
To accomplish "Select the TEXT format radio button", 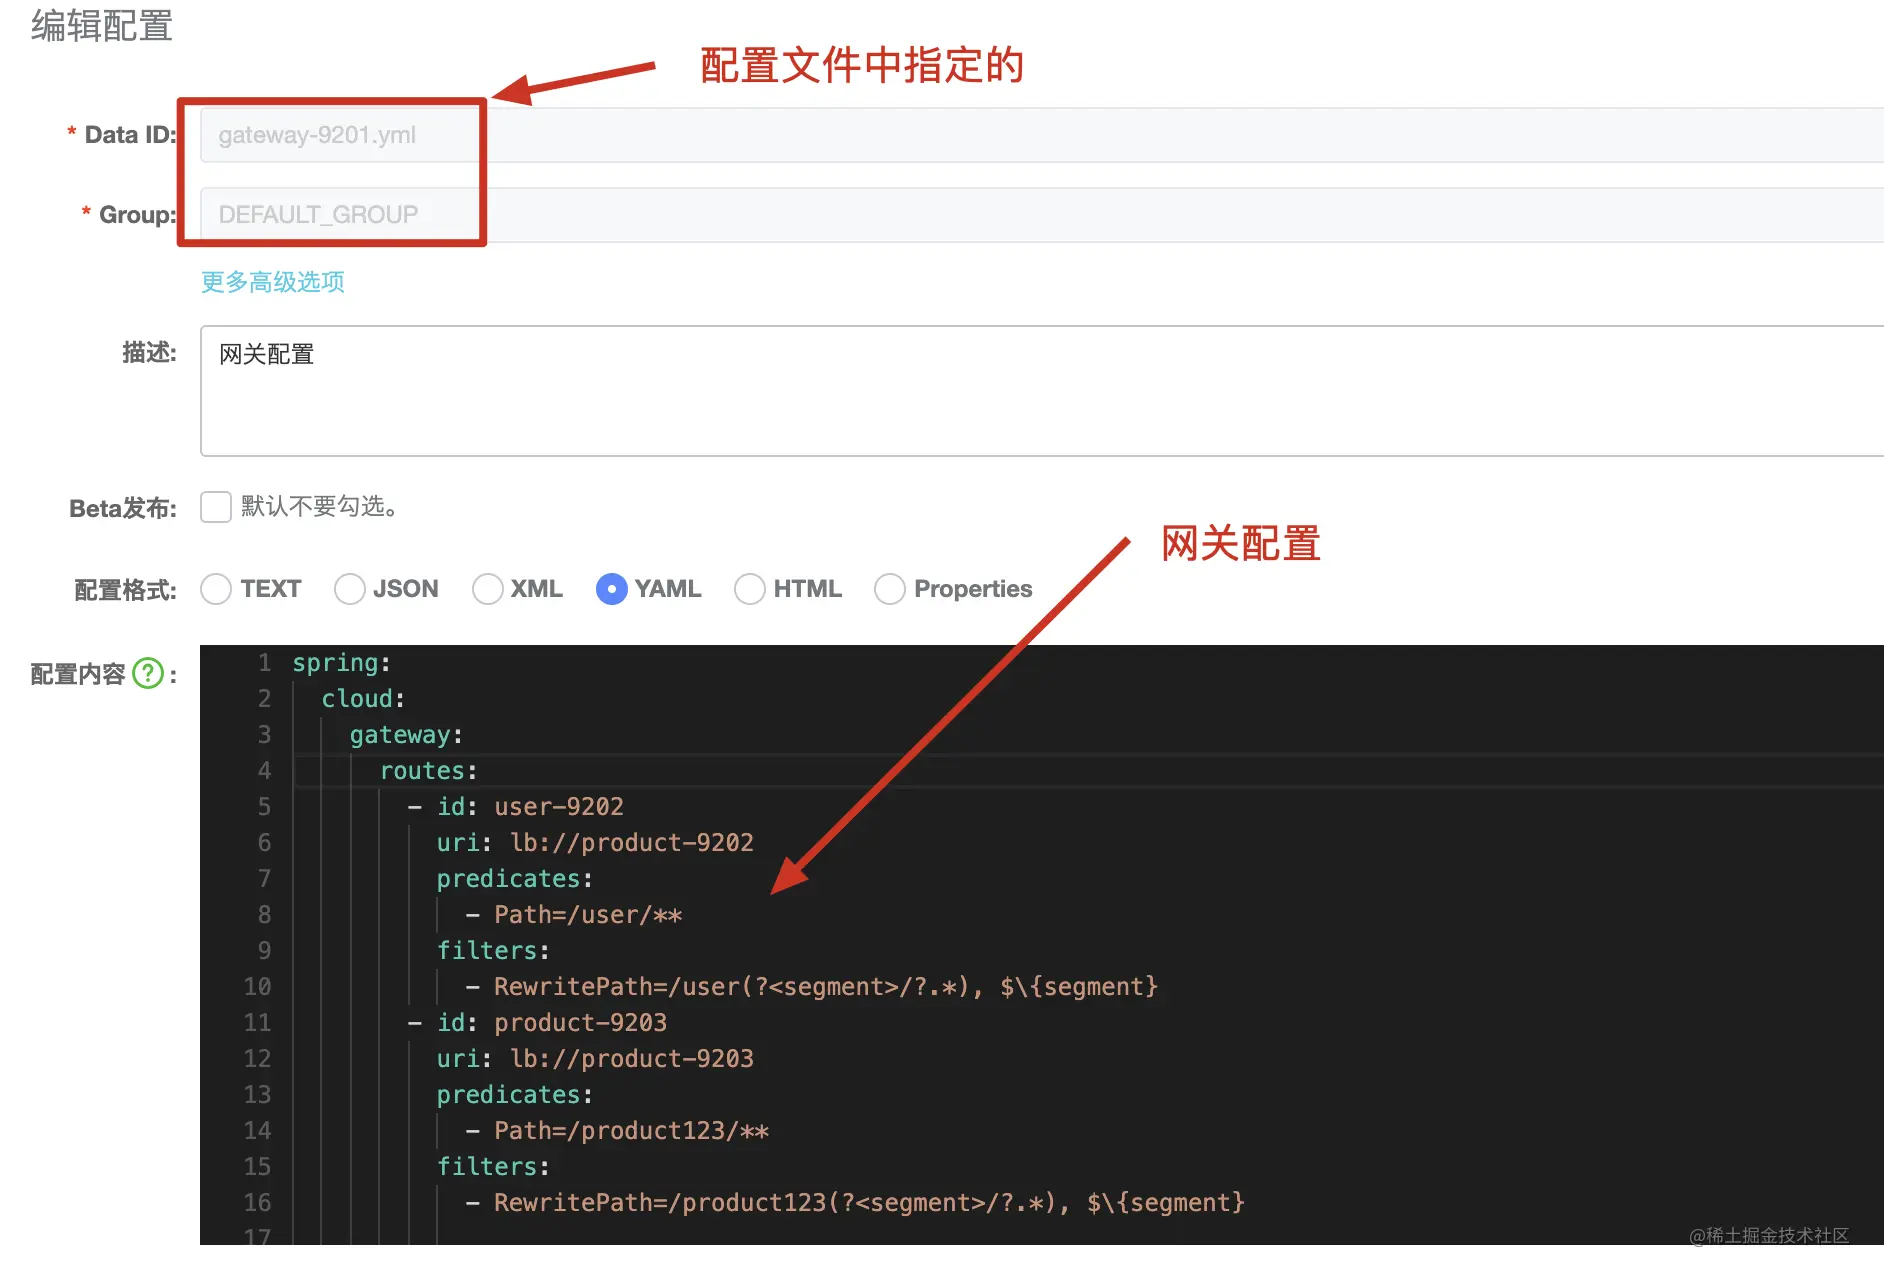I will 216,589.
